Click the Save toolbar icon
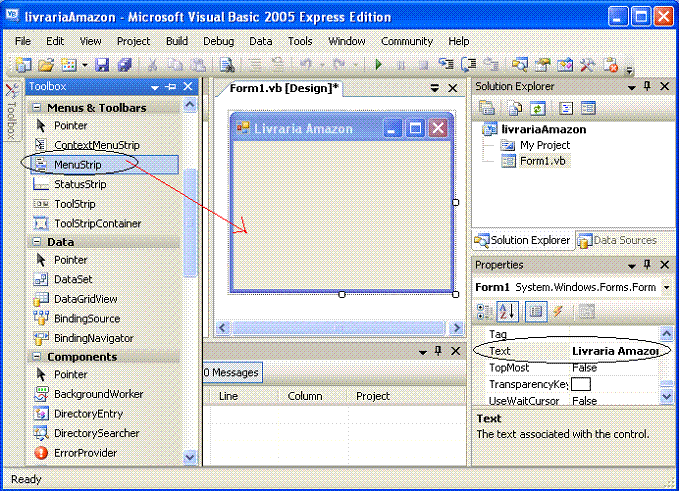 [102, 65]
